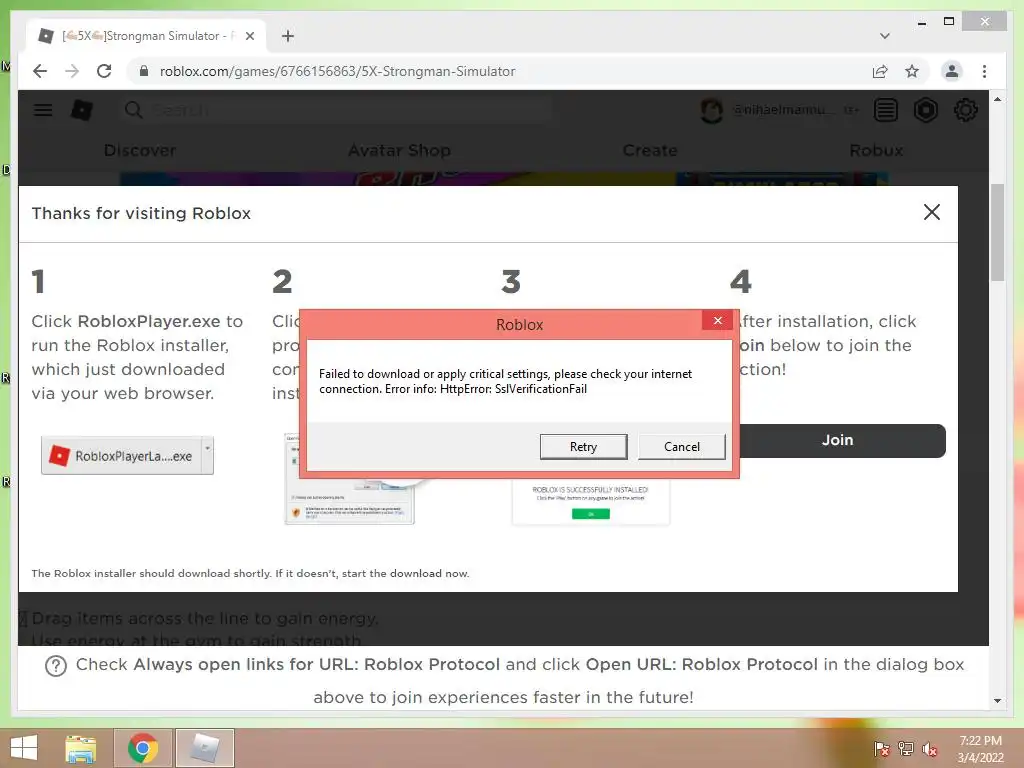1024x768 pixels.
Task: Expand the download item options arrow
Action: point(208,455)
